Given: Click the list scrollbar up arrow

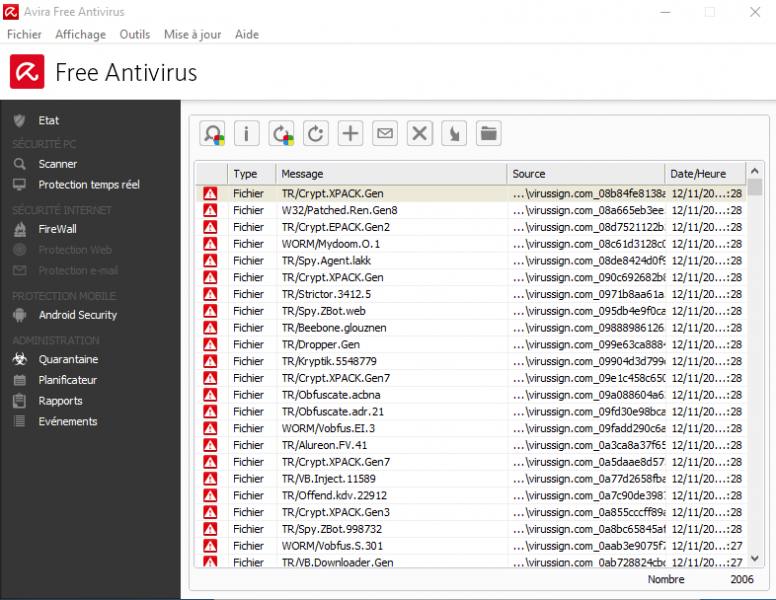Looking at the screenshot, I should (755, 171).
